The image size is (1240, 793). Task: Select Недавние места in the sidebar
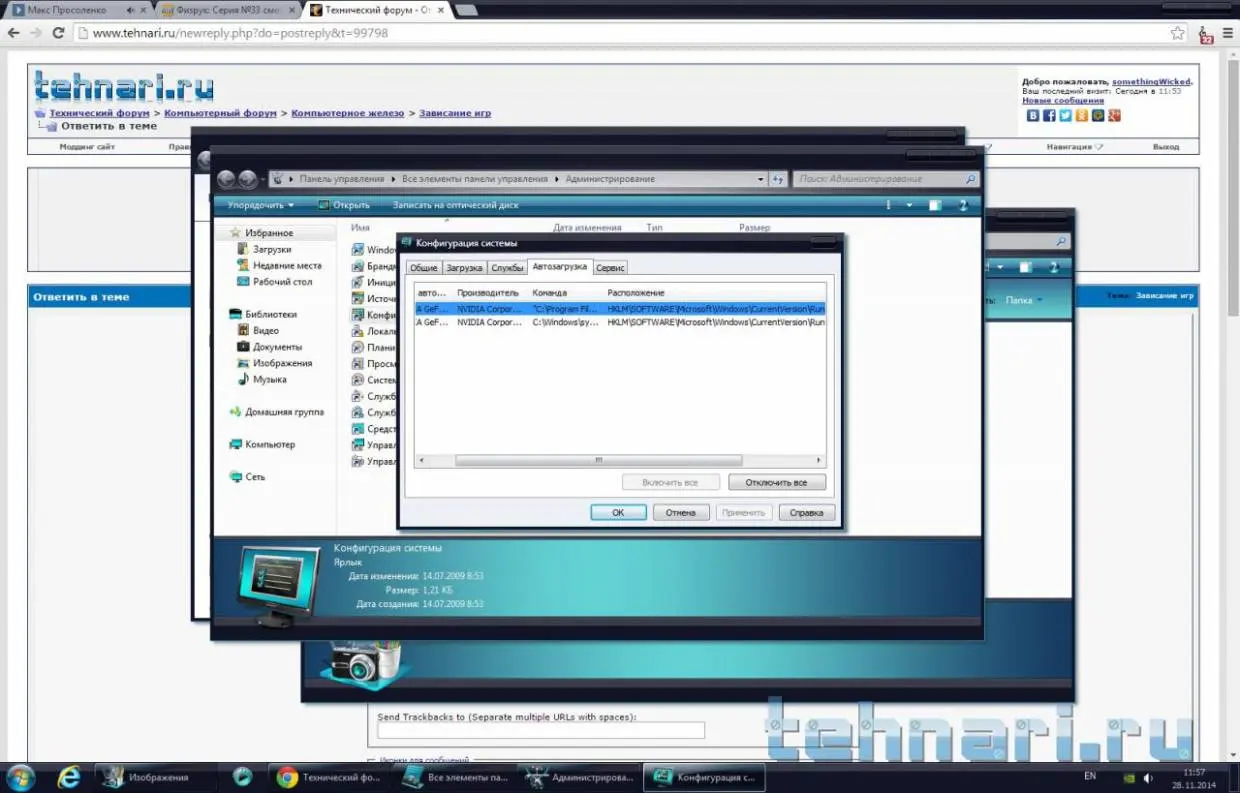(287, 265)
